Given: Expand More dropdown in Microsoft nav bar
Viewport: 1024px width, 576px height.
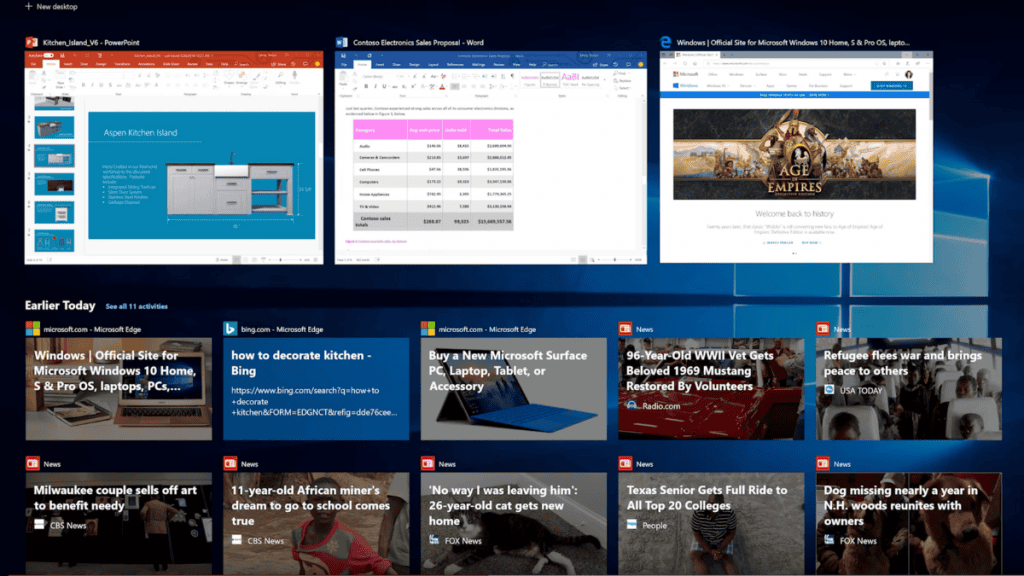Looking at the screenshot, I should coord(848,74).
